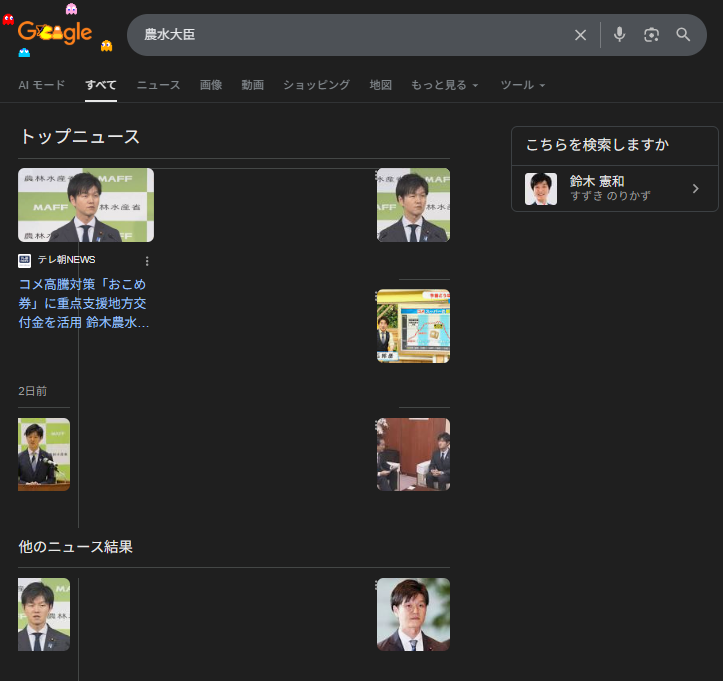Open Google Lens image search icon
The height and width of the screenshot is (681, 723).
coord(651,35)
